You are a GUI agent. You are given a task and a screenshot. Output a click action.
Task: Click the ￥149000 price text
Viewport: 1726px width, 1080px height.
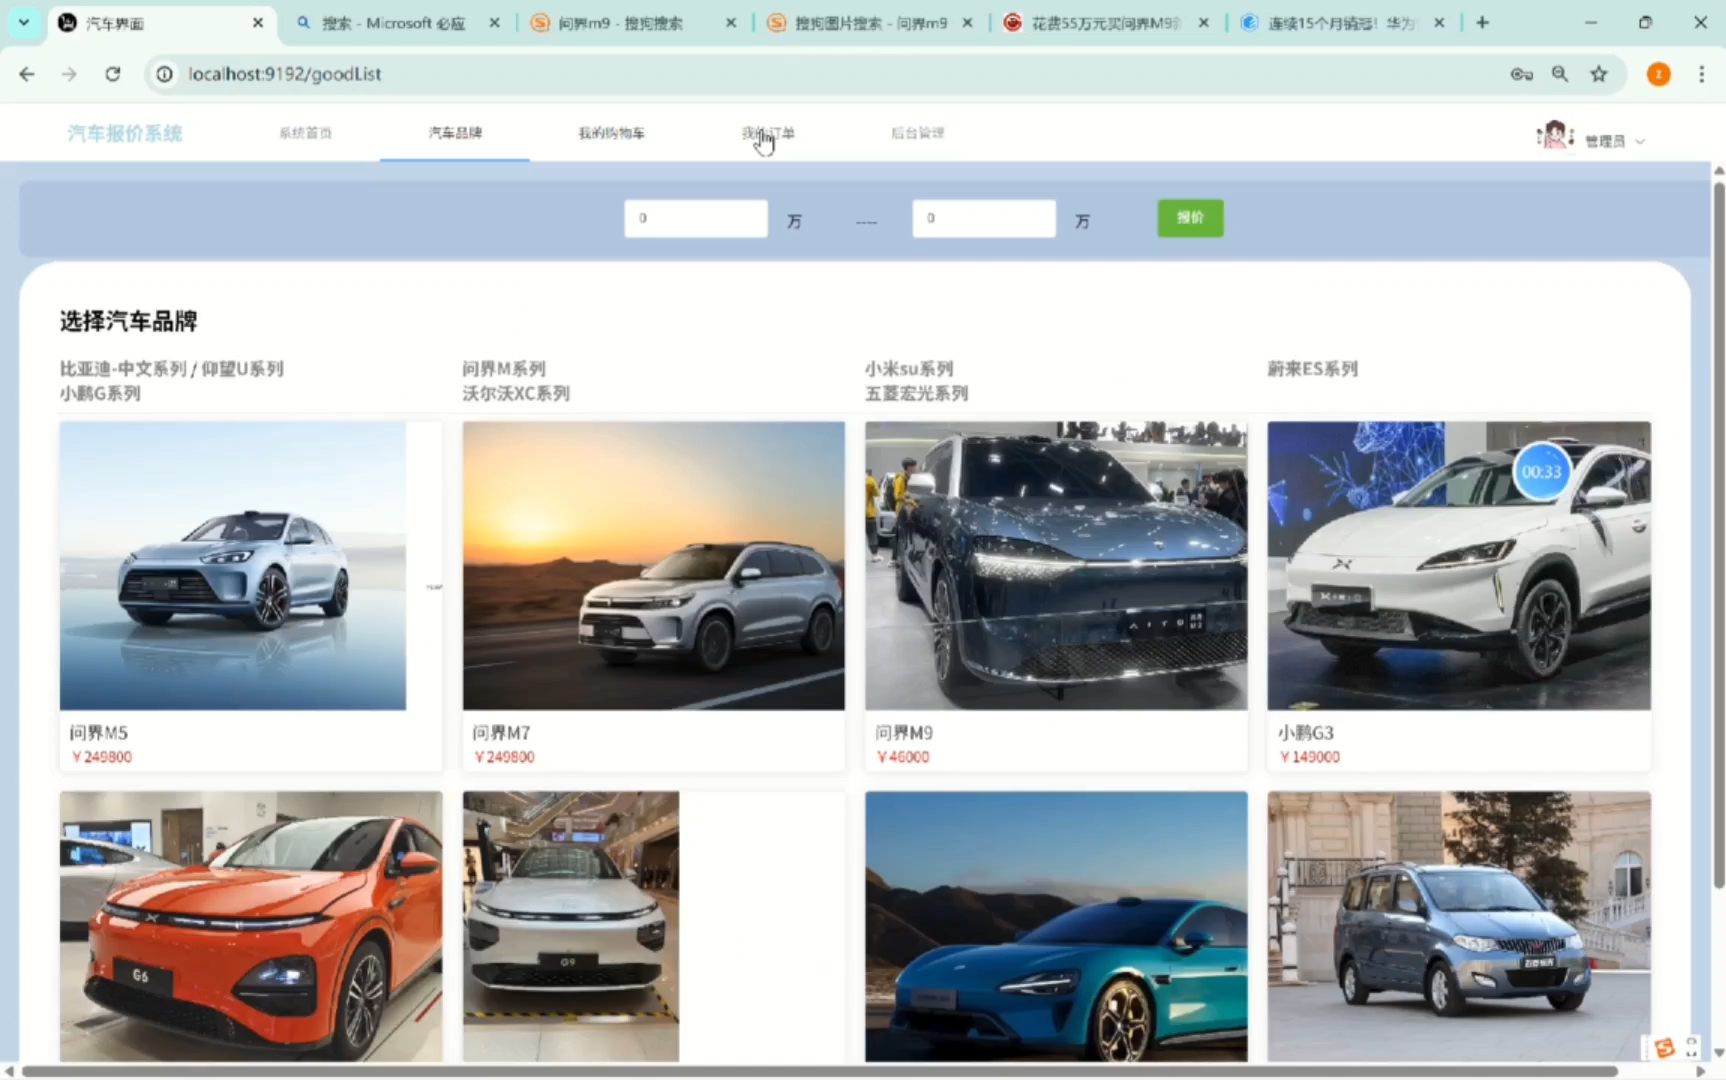point(1310,757)
